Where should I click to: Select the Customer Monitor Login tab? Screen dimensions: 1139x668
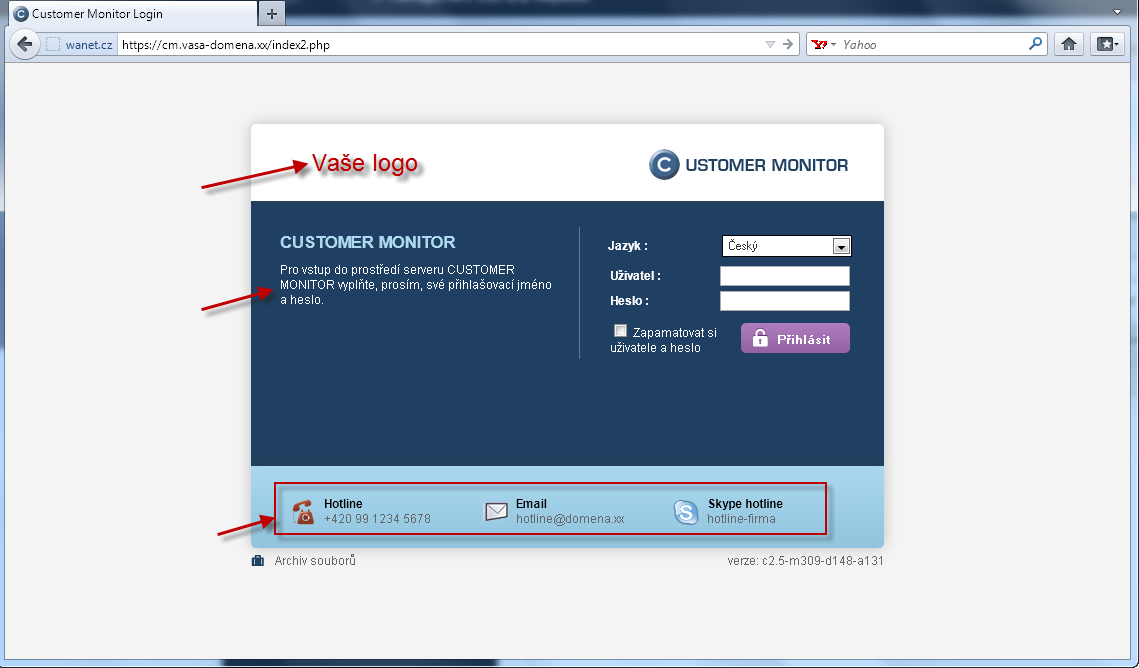[x=131, y=13]
